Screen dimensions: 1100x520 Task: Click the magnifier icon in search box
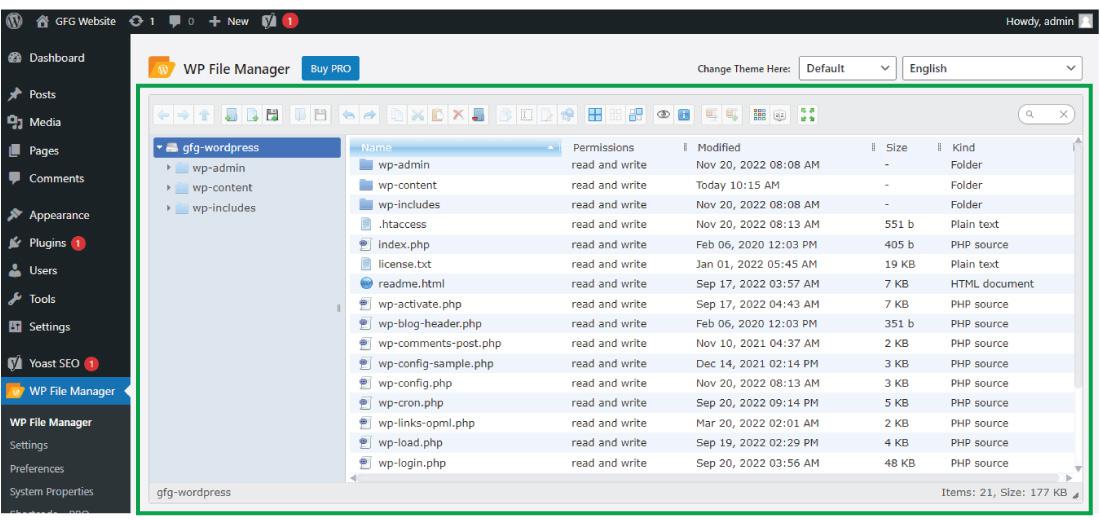pyautogui.click(x=1029, y=114)
